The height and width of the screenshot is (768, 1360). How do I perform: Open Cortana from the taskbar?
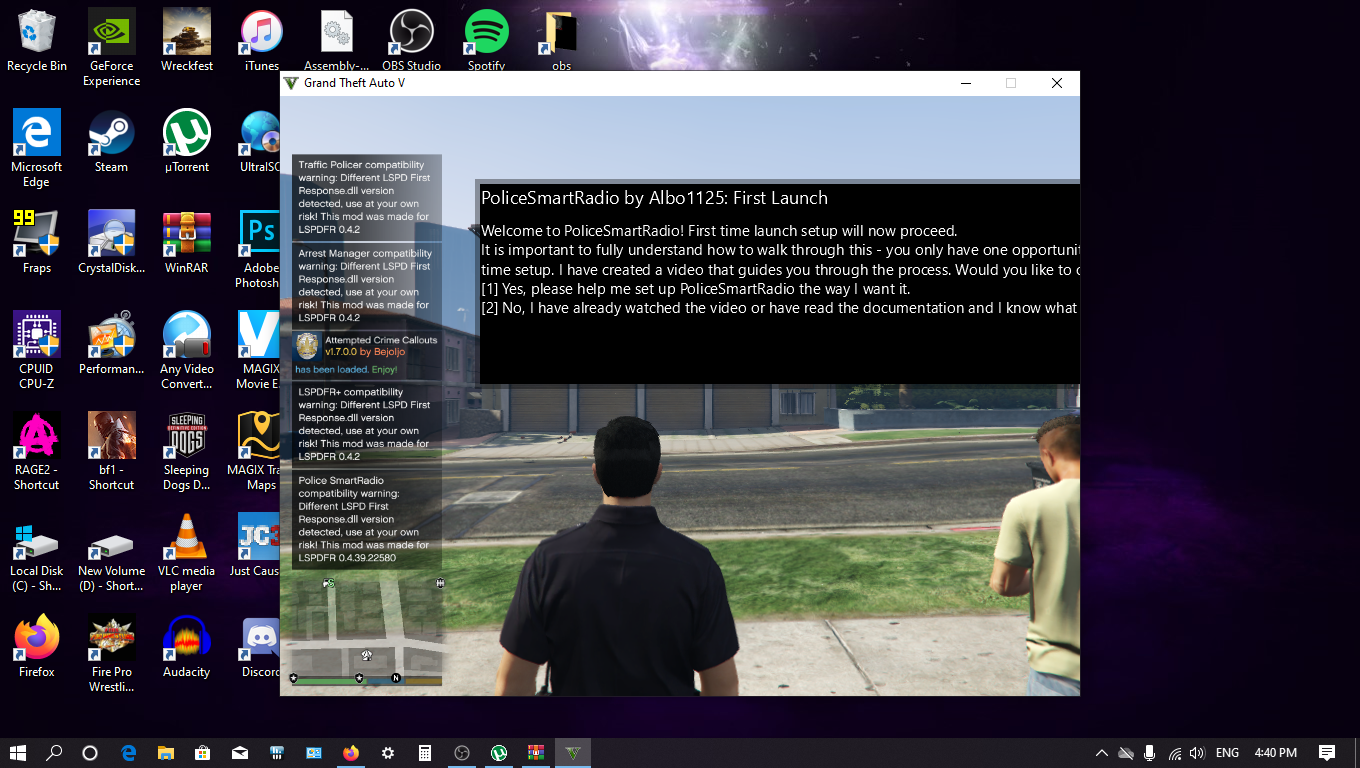[x=90, y=753]
